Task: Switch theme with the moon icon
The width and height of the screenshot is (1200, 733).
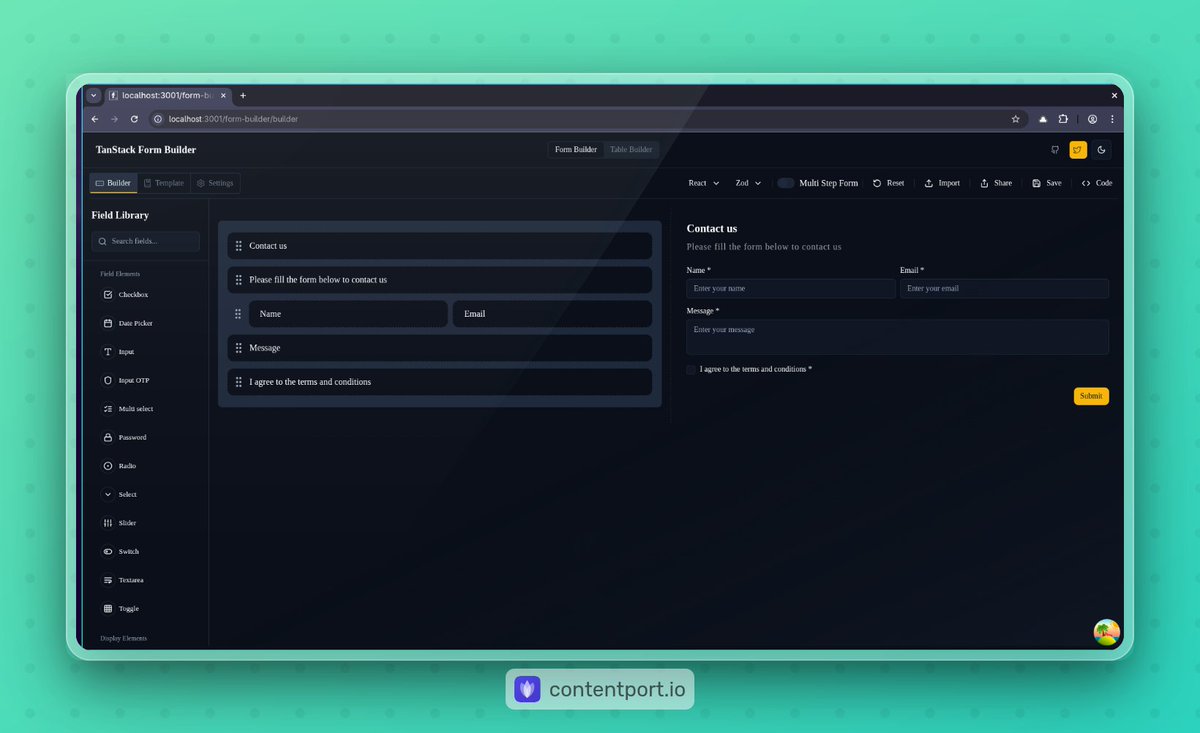Action: pyautogui.click(x=1102, y=150)
